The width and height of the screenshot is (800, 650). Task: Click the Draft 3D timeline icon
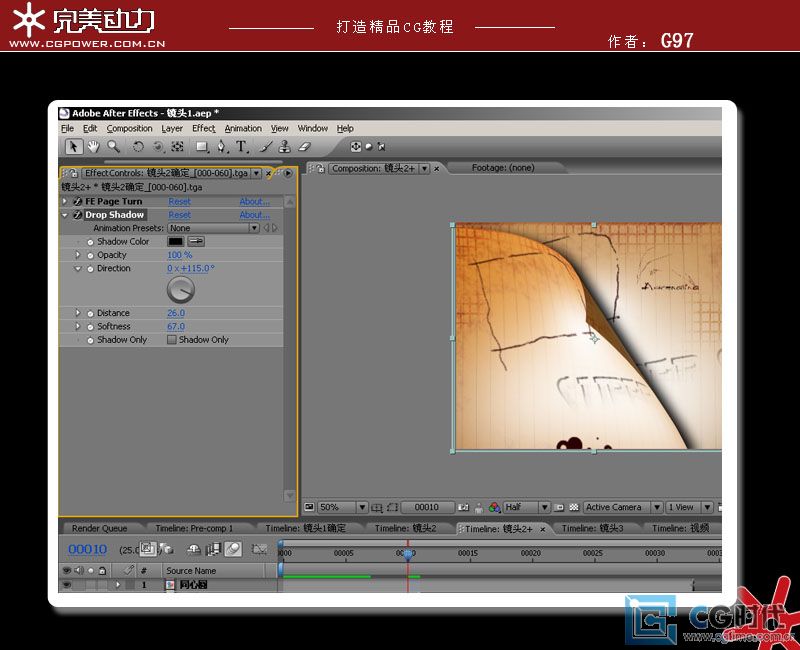coord(166,549)
